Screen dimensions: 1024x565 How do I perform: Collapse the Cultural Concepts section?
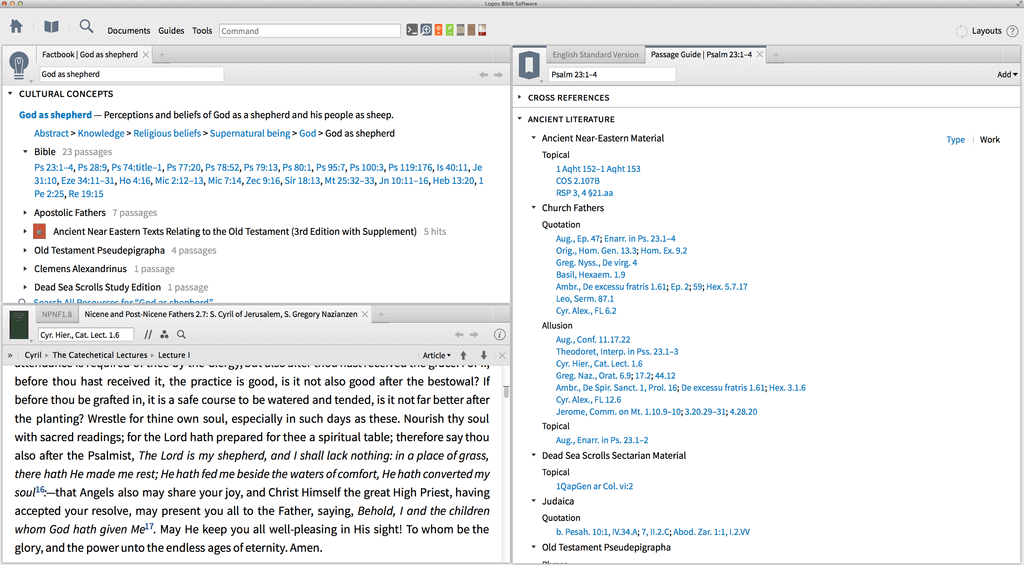coord(10,94)
